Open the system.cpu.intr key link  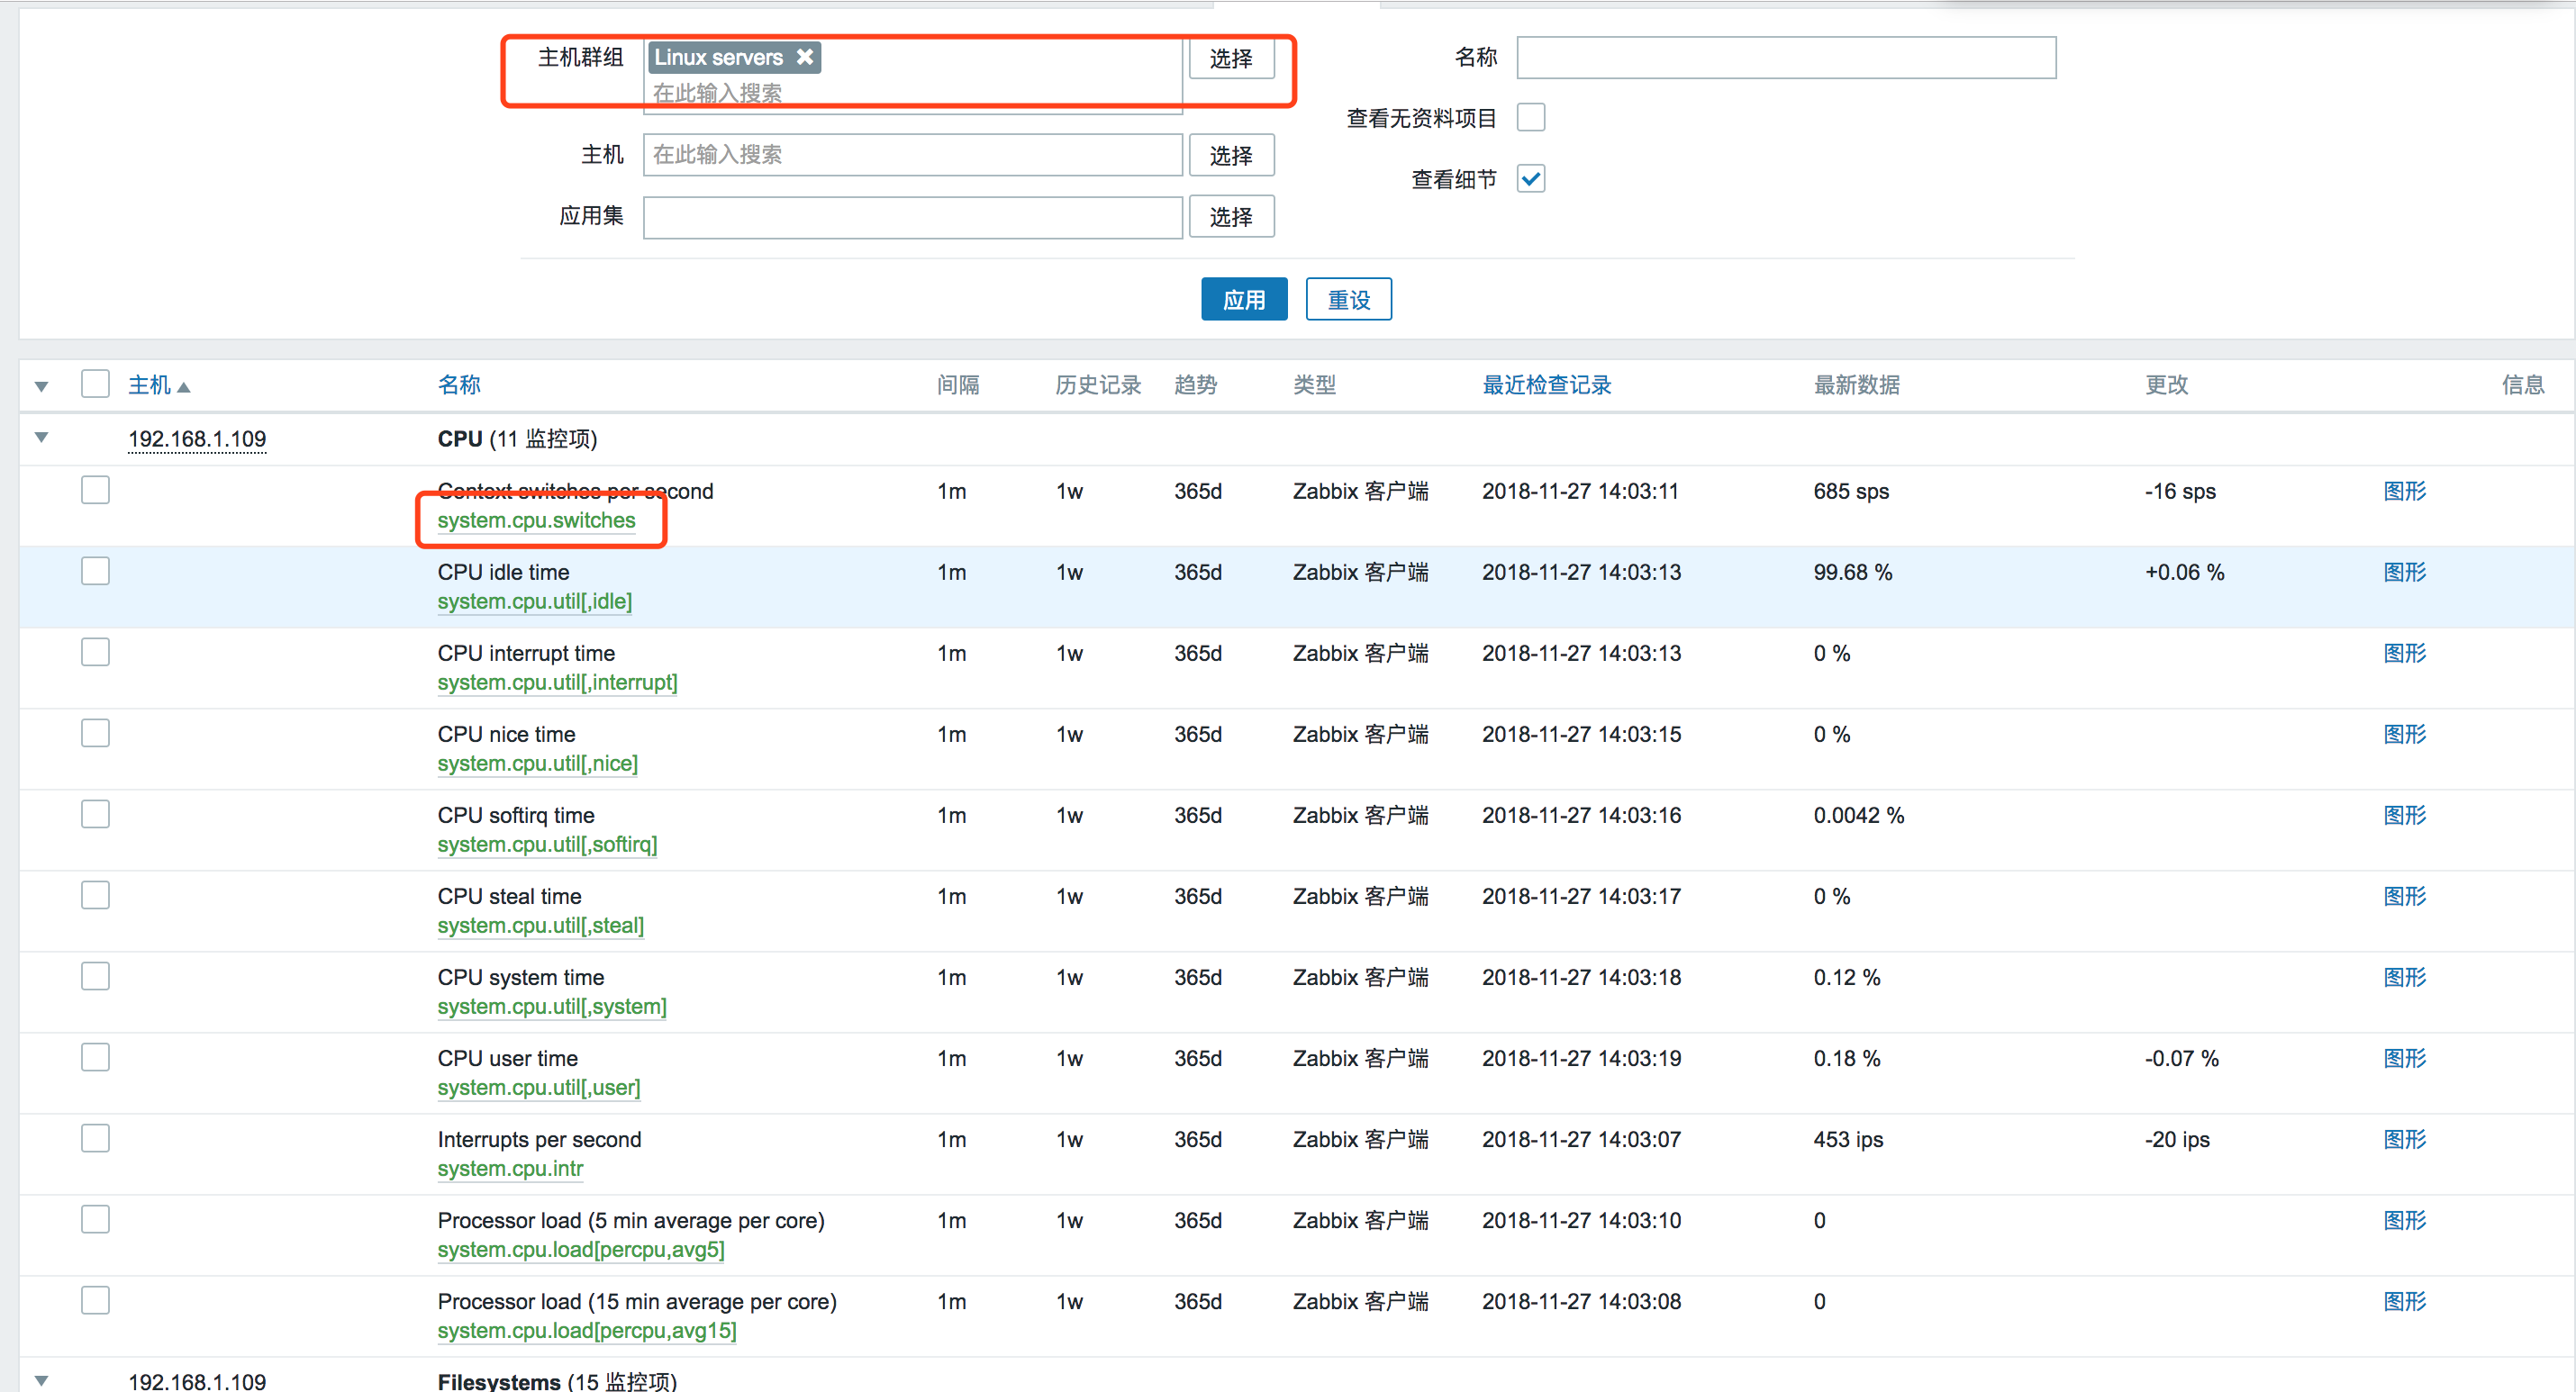[x=510, y=1168]
